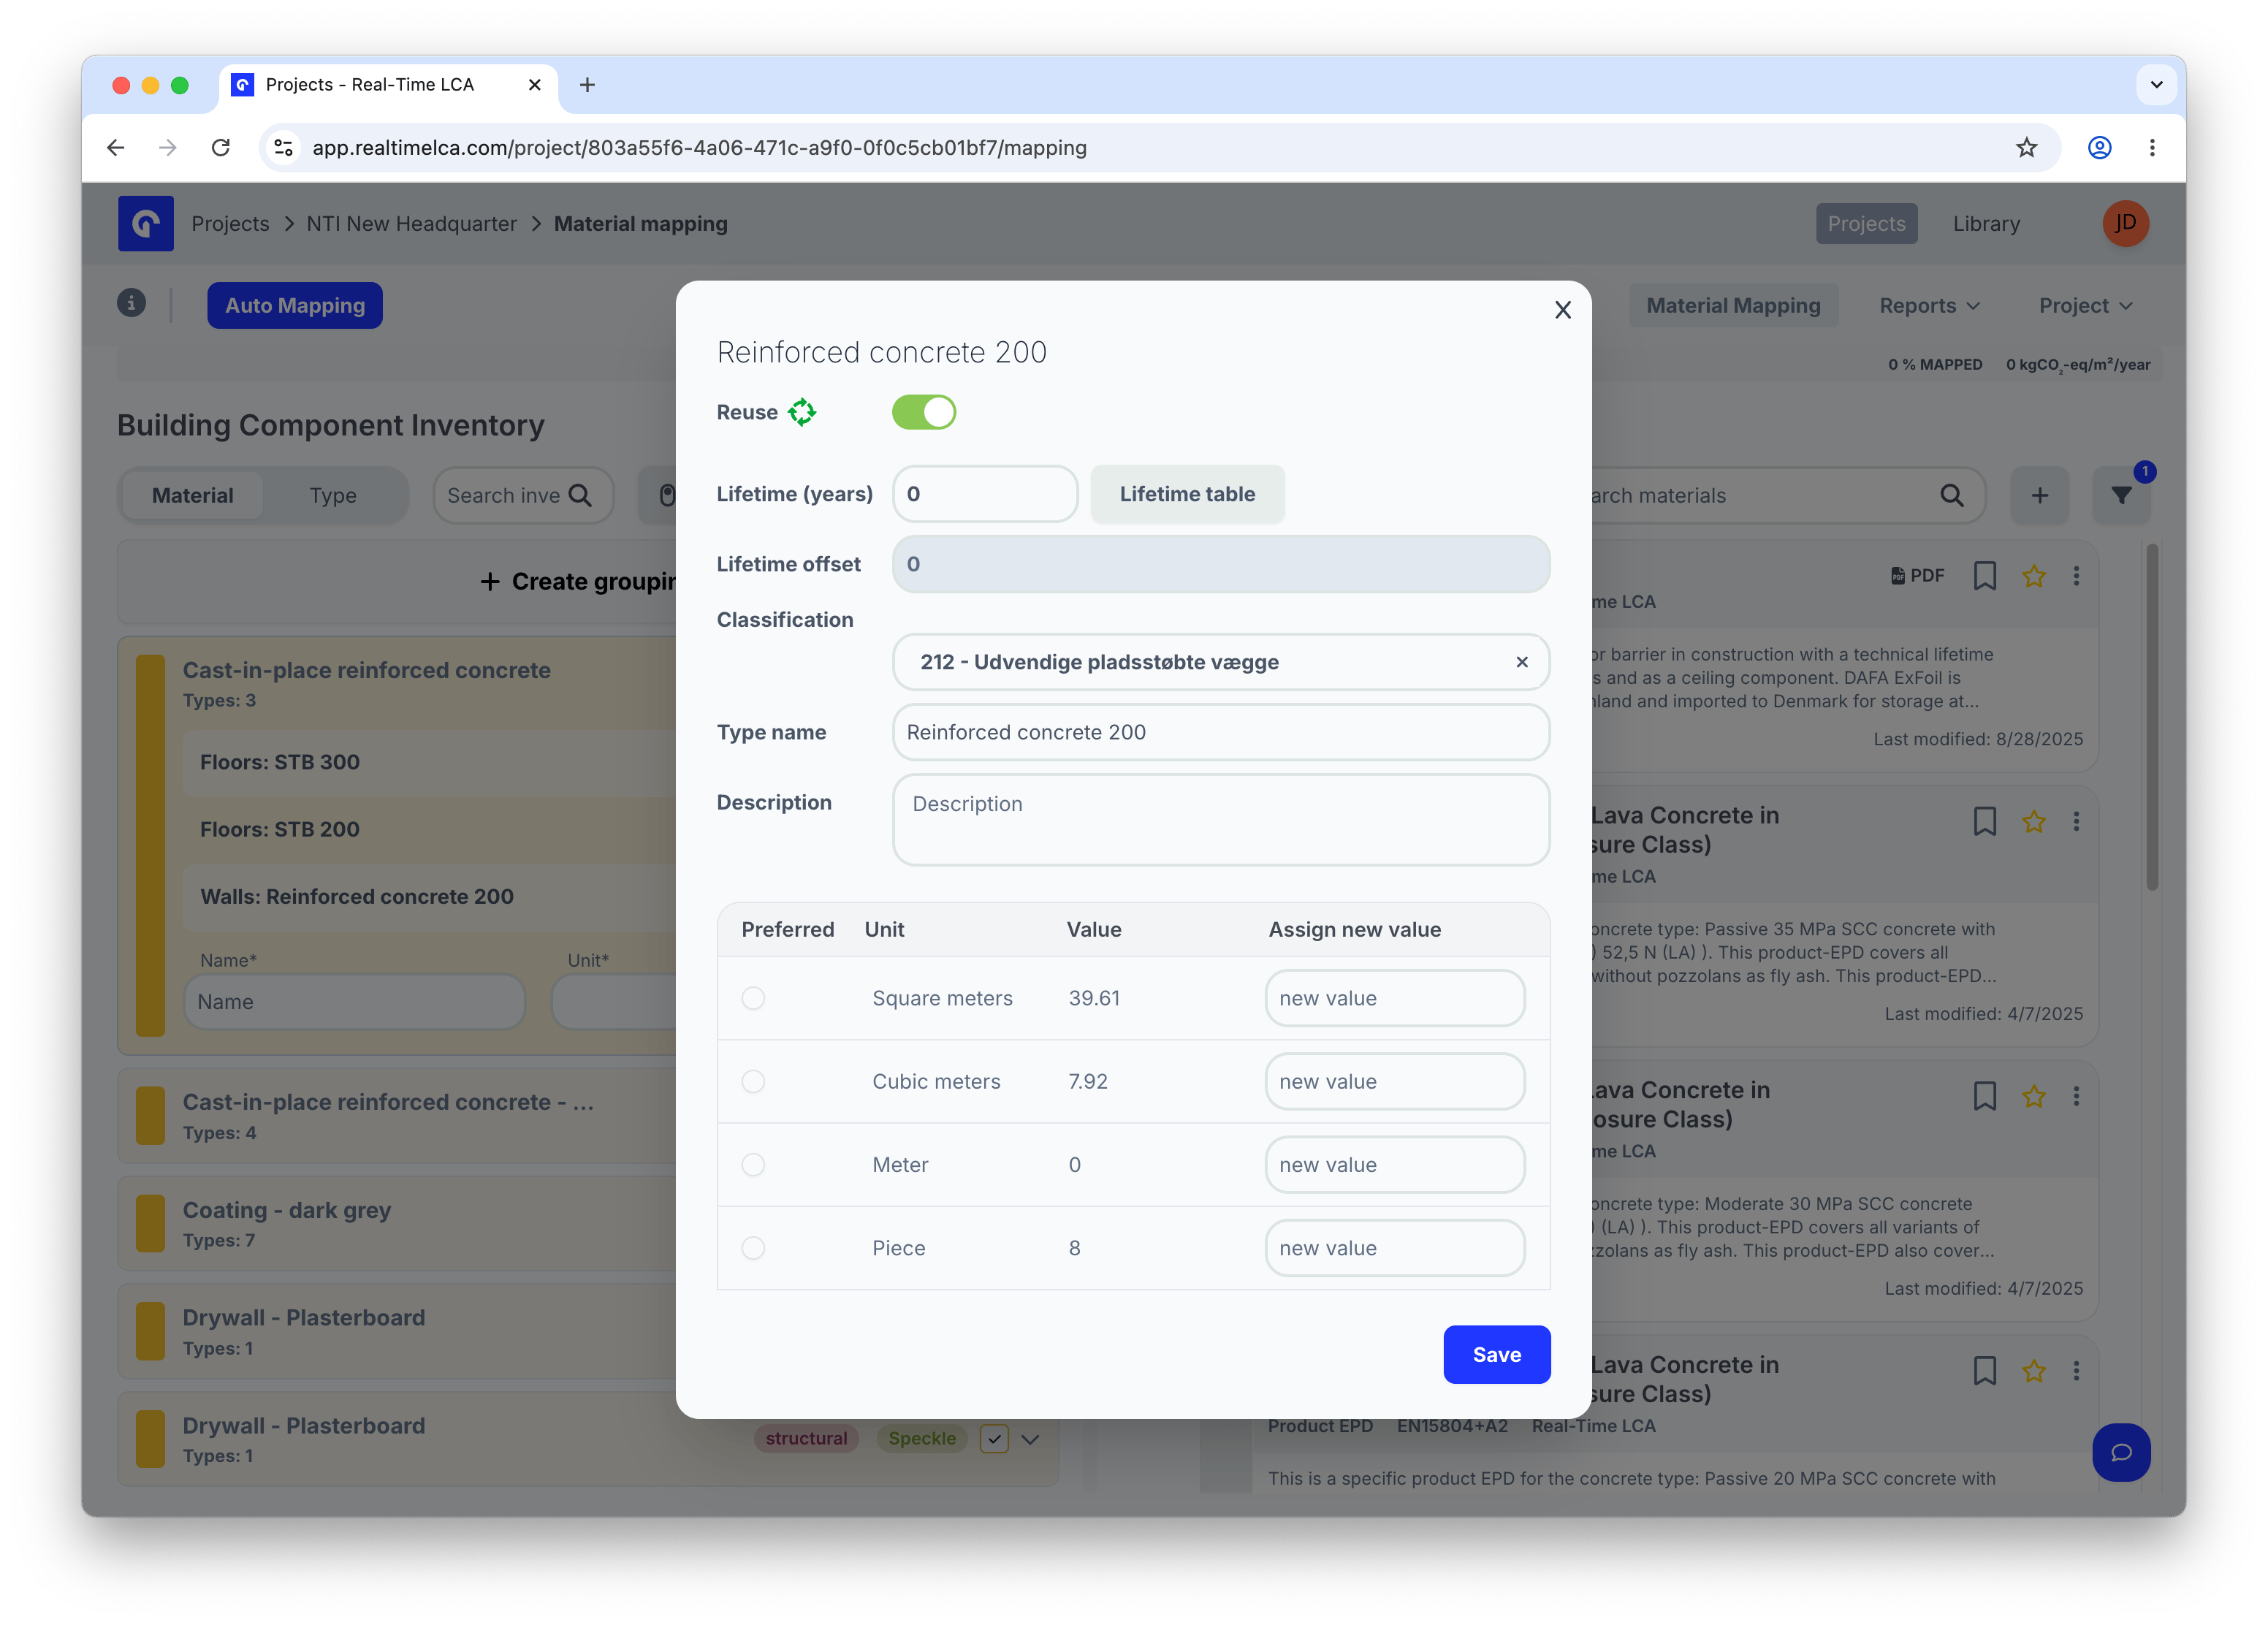Viewport: 2268px width, 1625px height.
Task: Go to Projects breadcrumb link
Action: pos(230,223)
